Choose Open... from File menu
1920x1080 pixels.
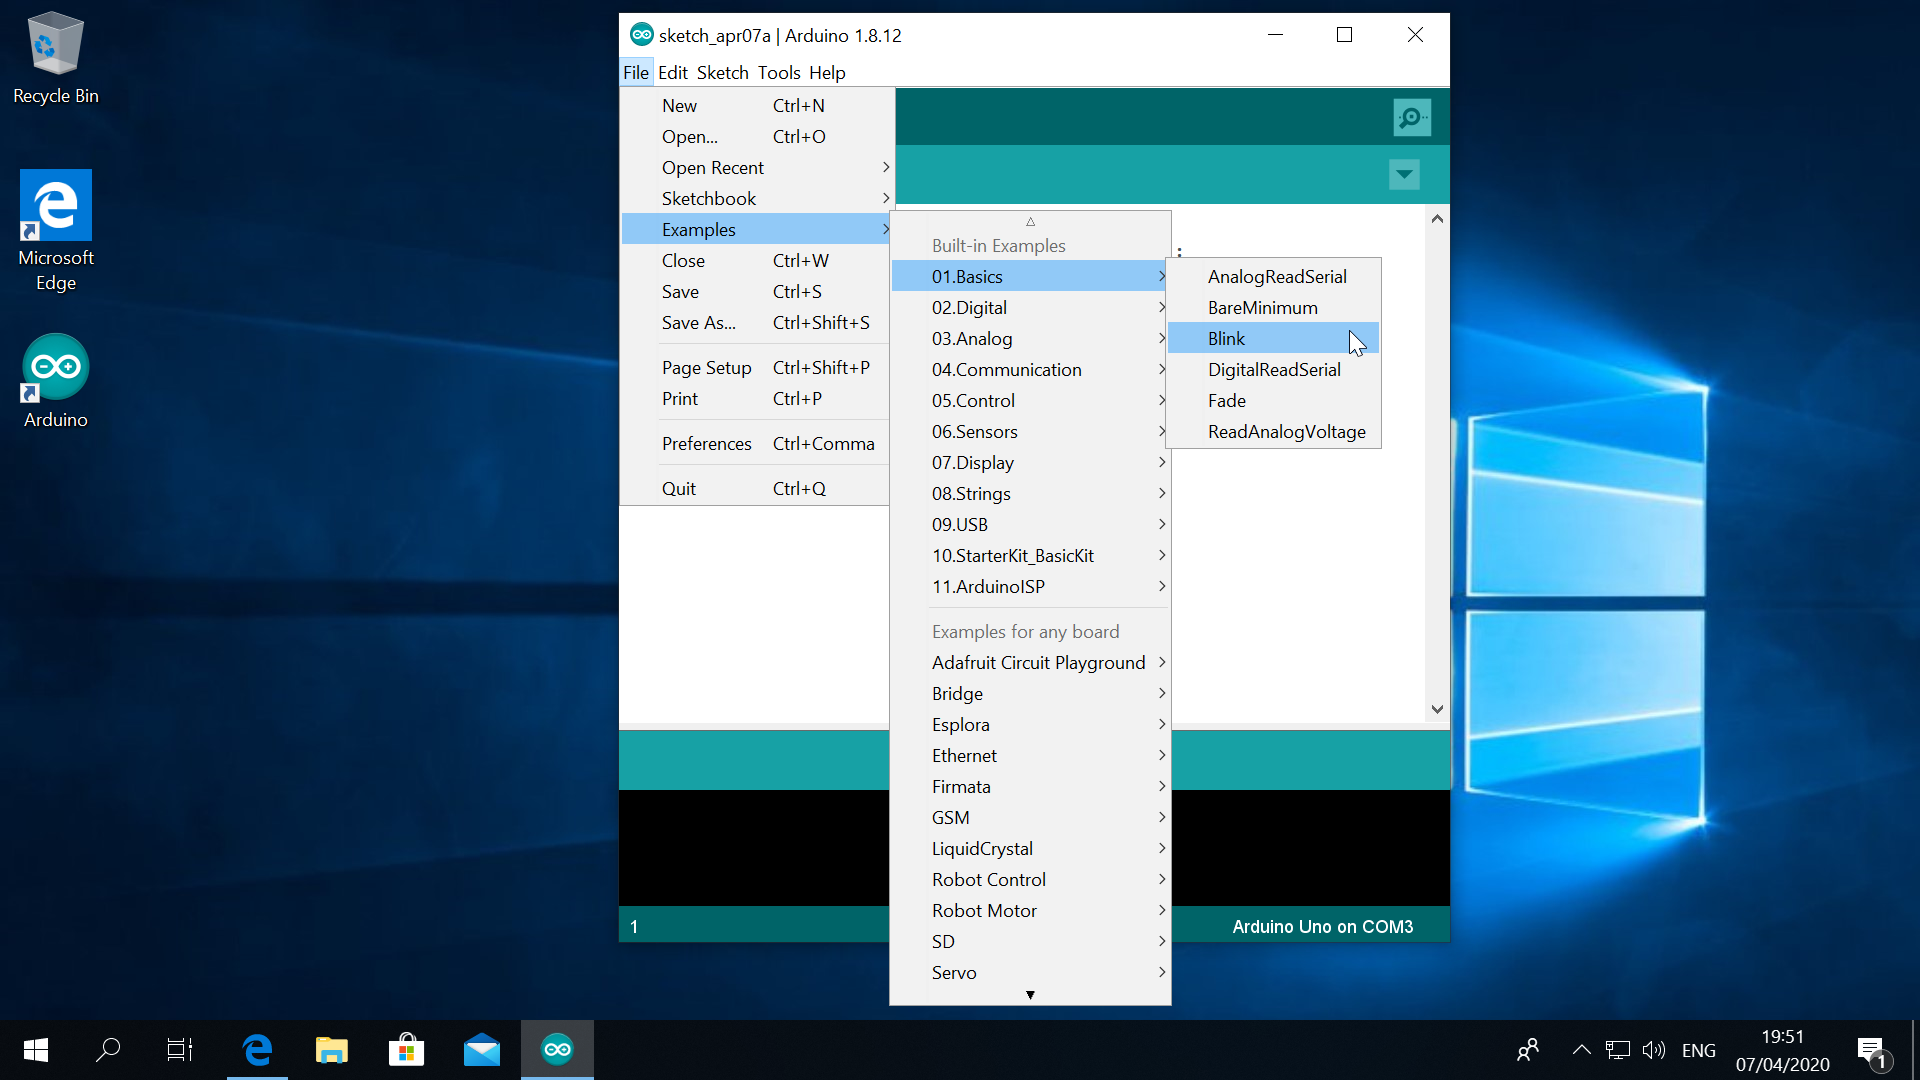pyautogui.click(x=757, y=137)
